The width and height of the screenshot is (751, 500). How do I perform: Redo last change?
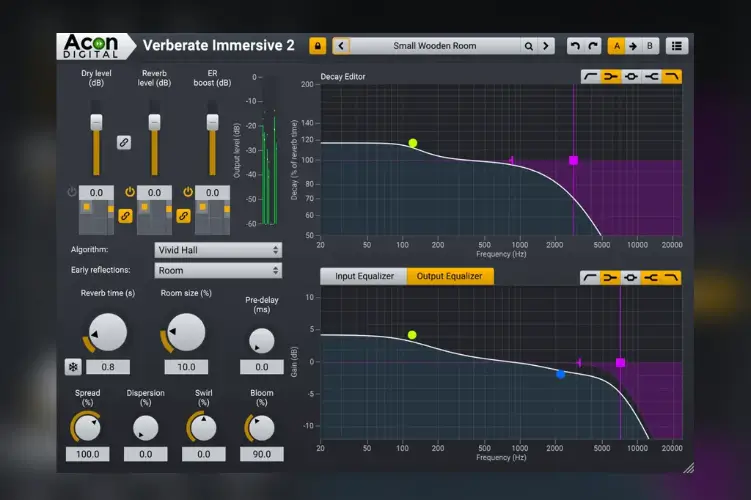tap(593, 46)
